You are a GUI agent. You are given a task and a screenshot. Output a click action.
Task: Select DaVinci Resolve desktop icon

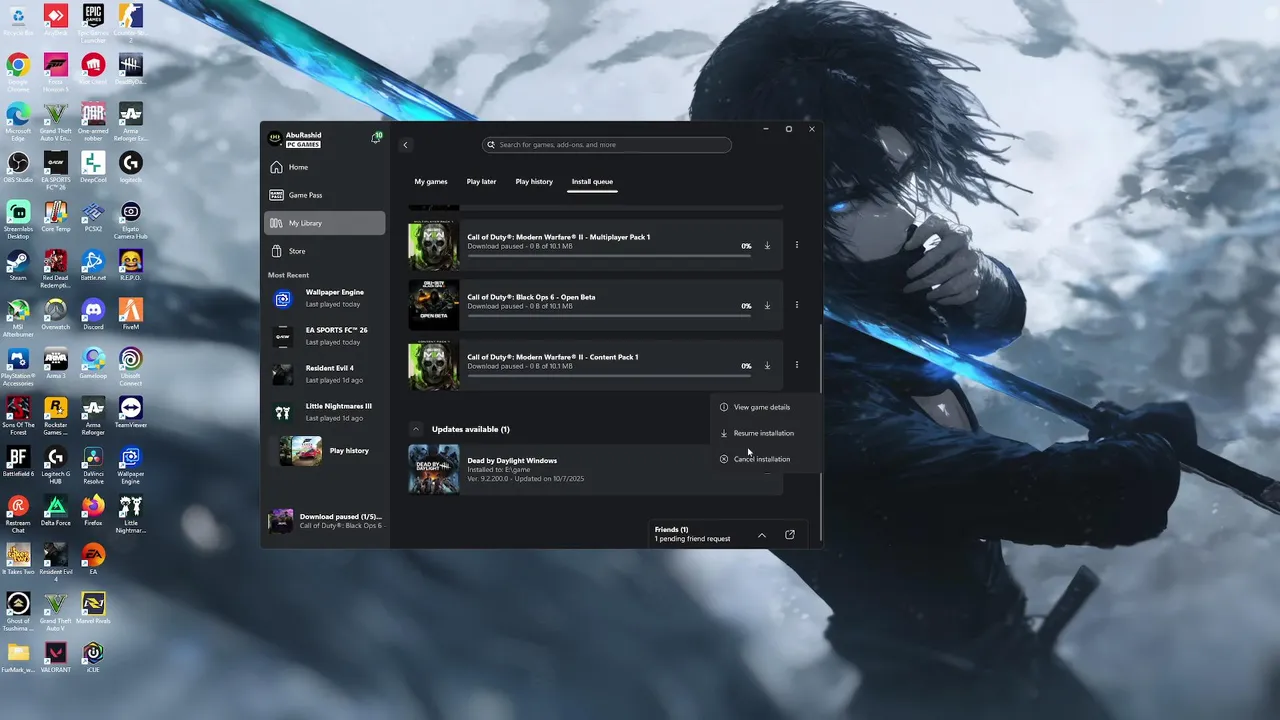pos(93,463)
